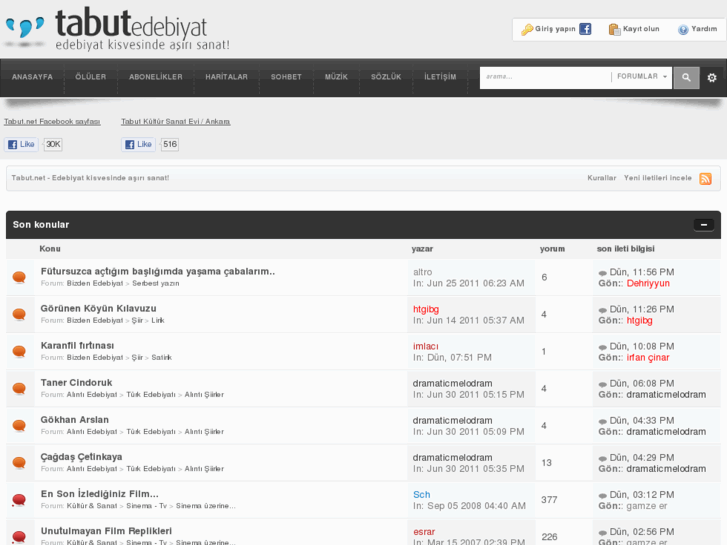The height and width of the screenshot is (545, 727).
Task: Go to last post at 06:08 PM
Action: pos(602,384)
